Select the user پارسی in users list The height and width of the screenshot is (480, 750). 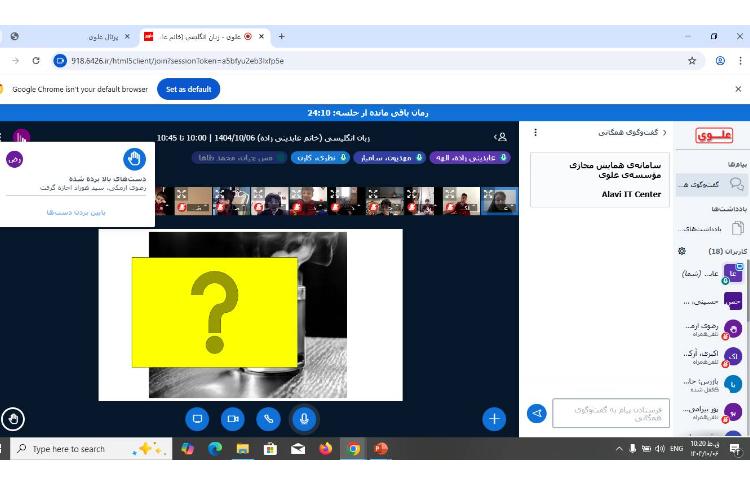pos(712,384)
